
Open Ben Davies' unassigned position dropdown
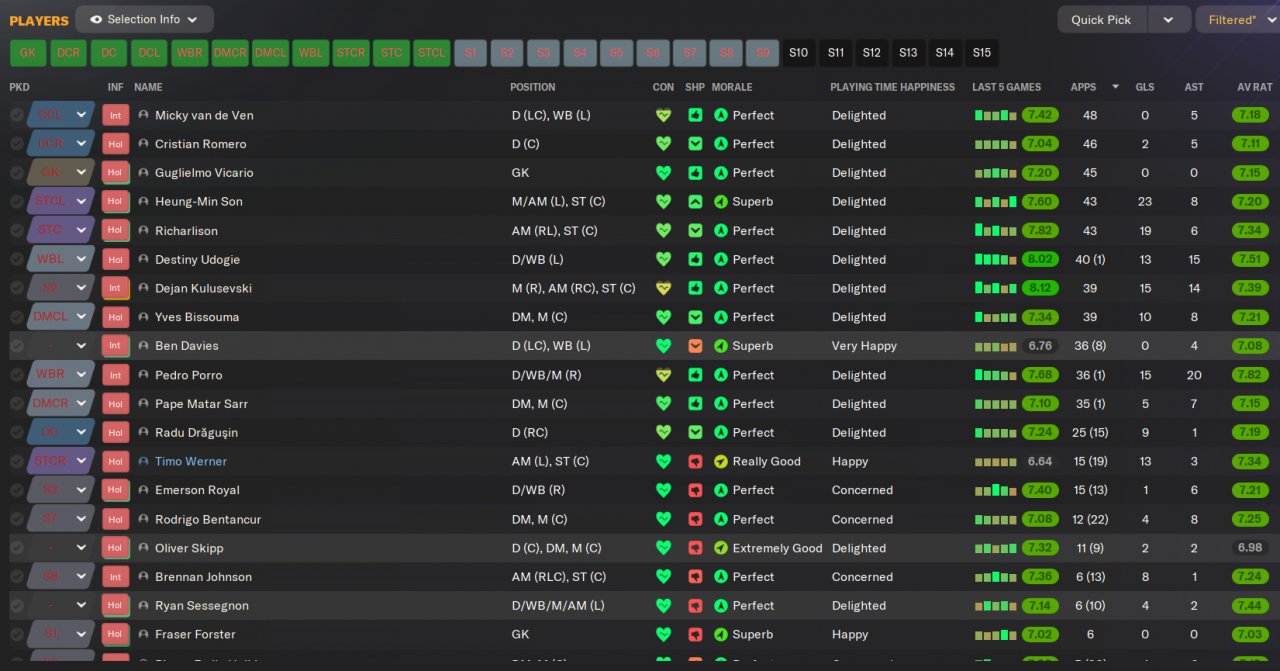pos(61,346)
